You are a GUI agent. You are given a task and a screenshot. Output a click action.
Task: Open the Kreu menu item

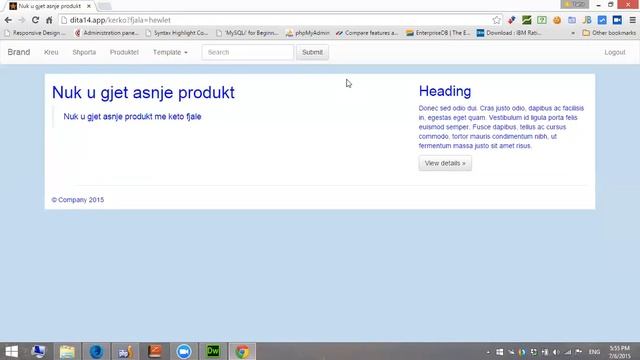tap(51, 52)
